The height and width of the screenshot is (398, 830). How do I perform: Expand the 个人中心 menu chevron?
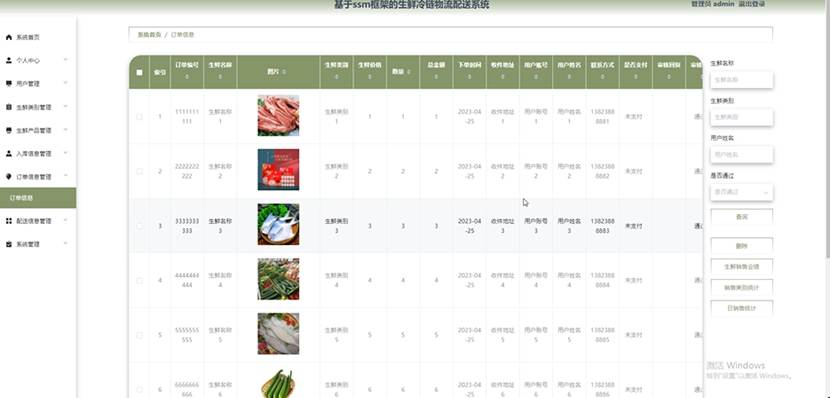point(66,60)
